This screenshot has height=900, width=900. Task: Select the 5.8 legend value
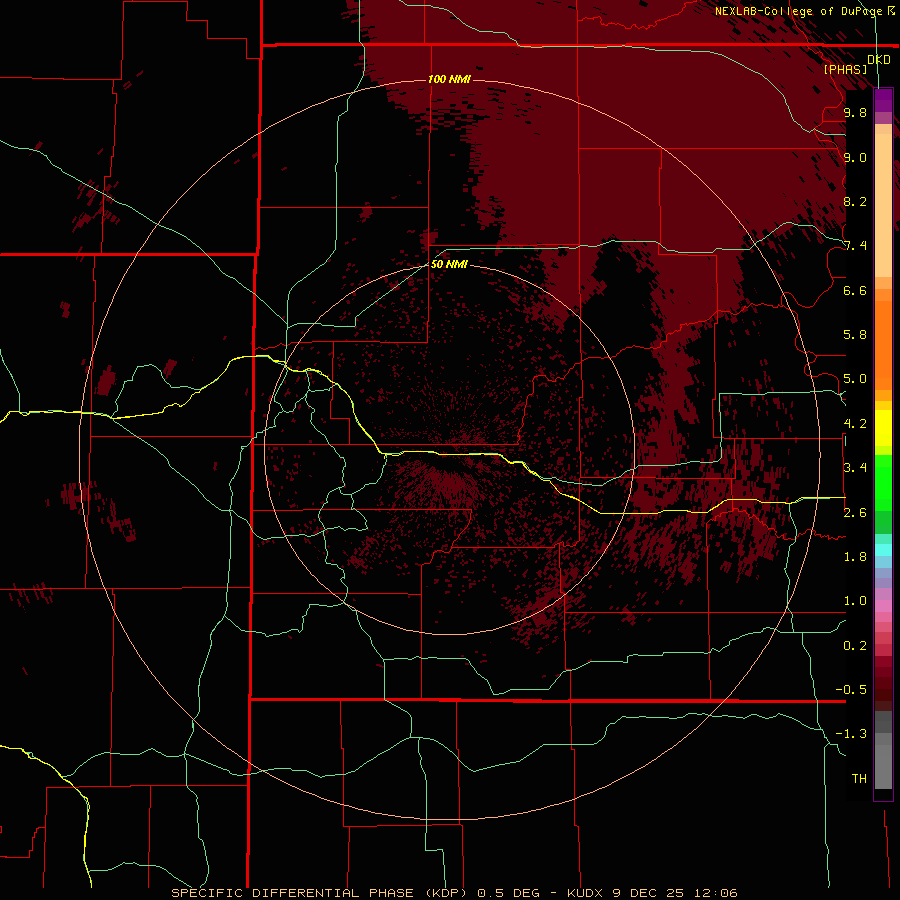[x=855, y=335]
